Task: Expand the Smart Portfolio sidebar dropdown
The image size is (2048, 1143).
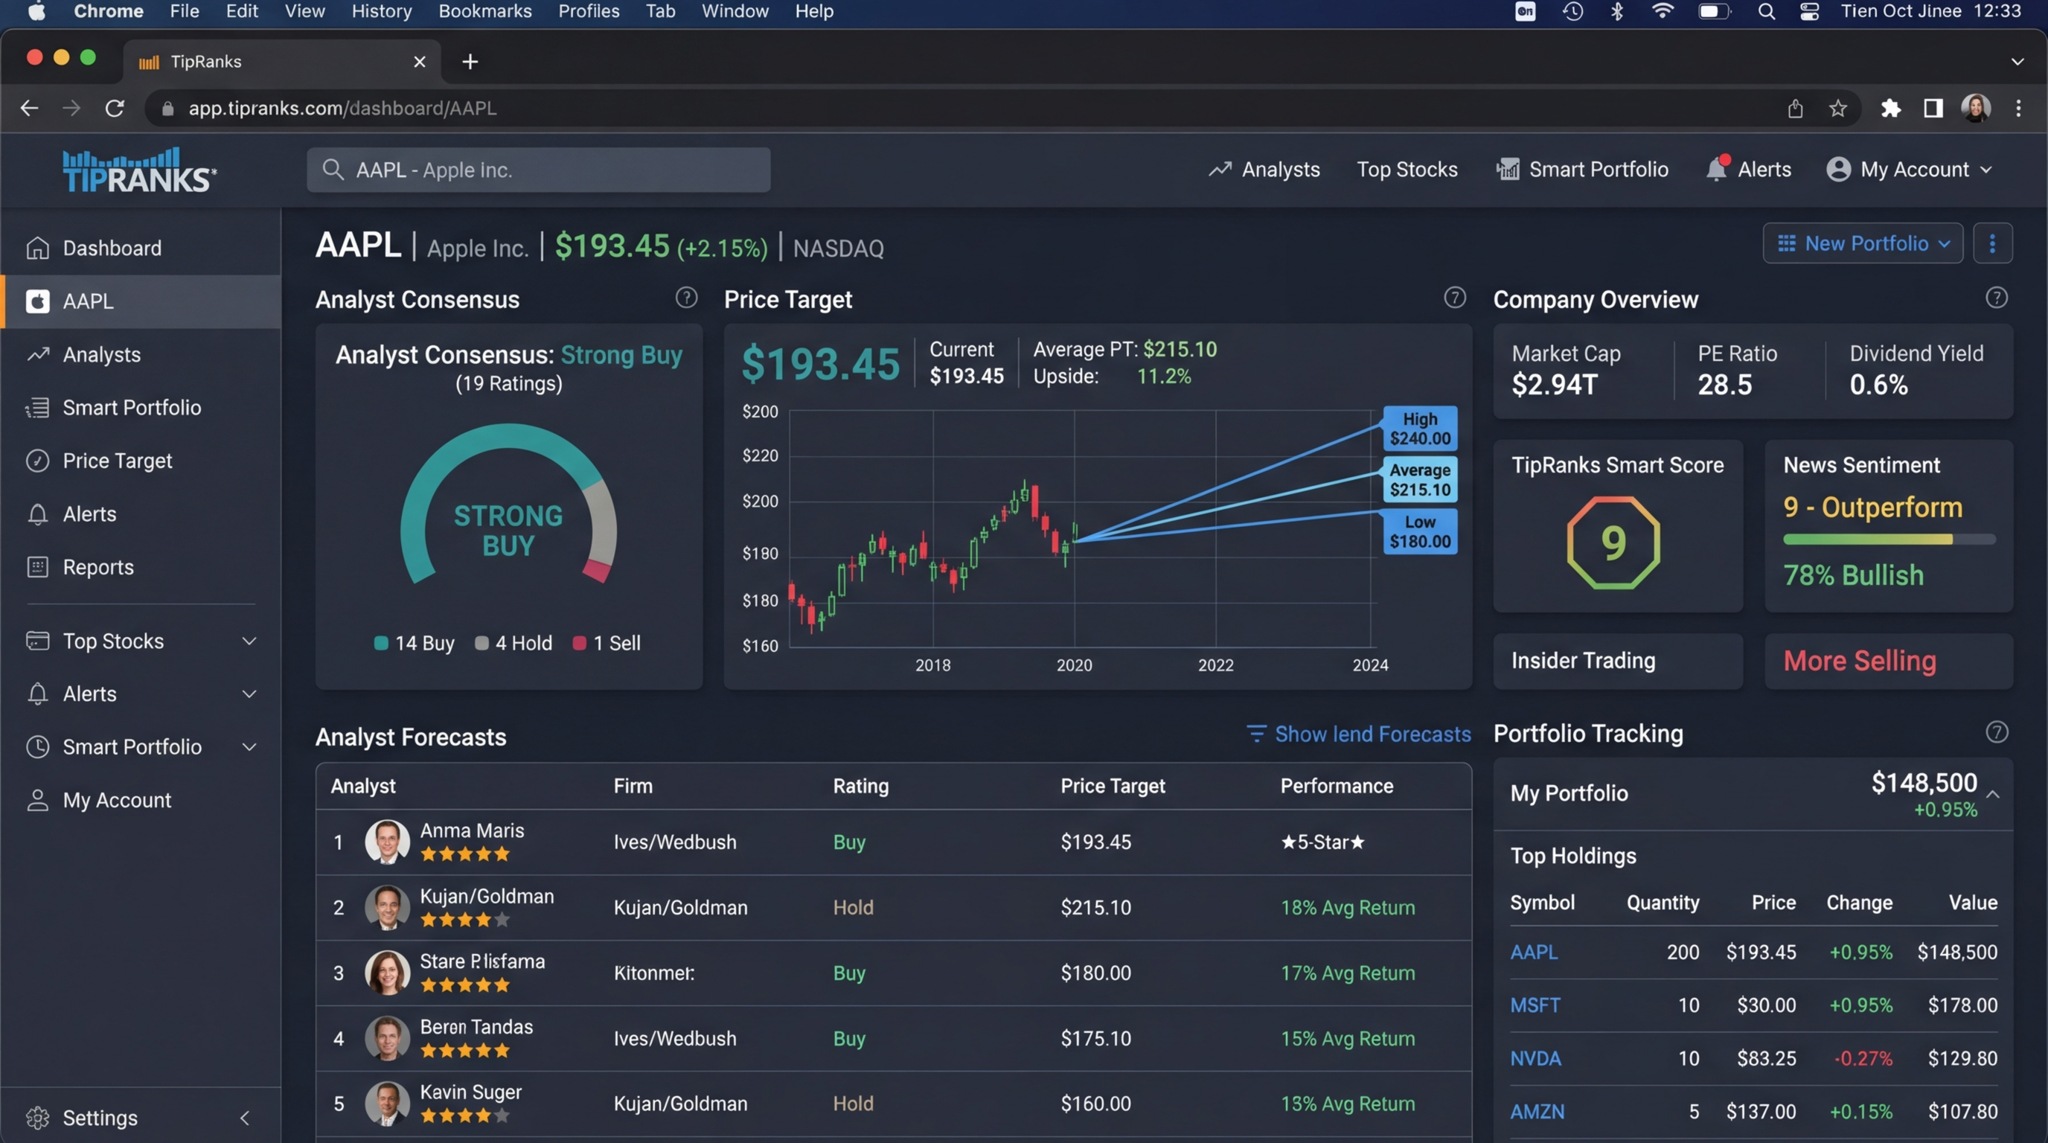Action: (249, 747)
